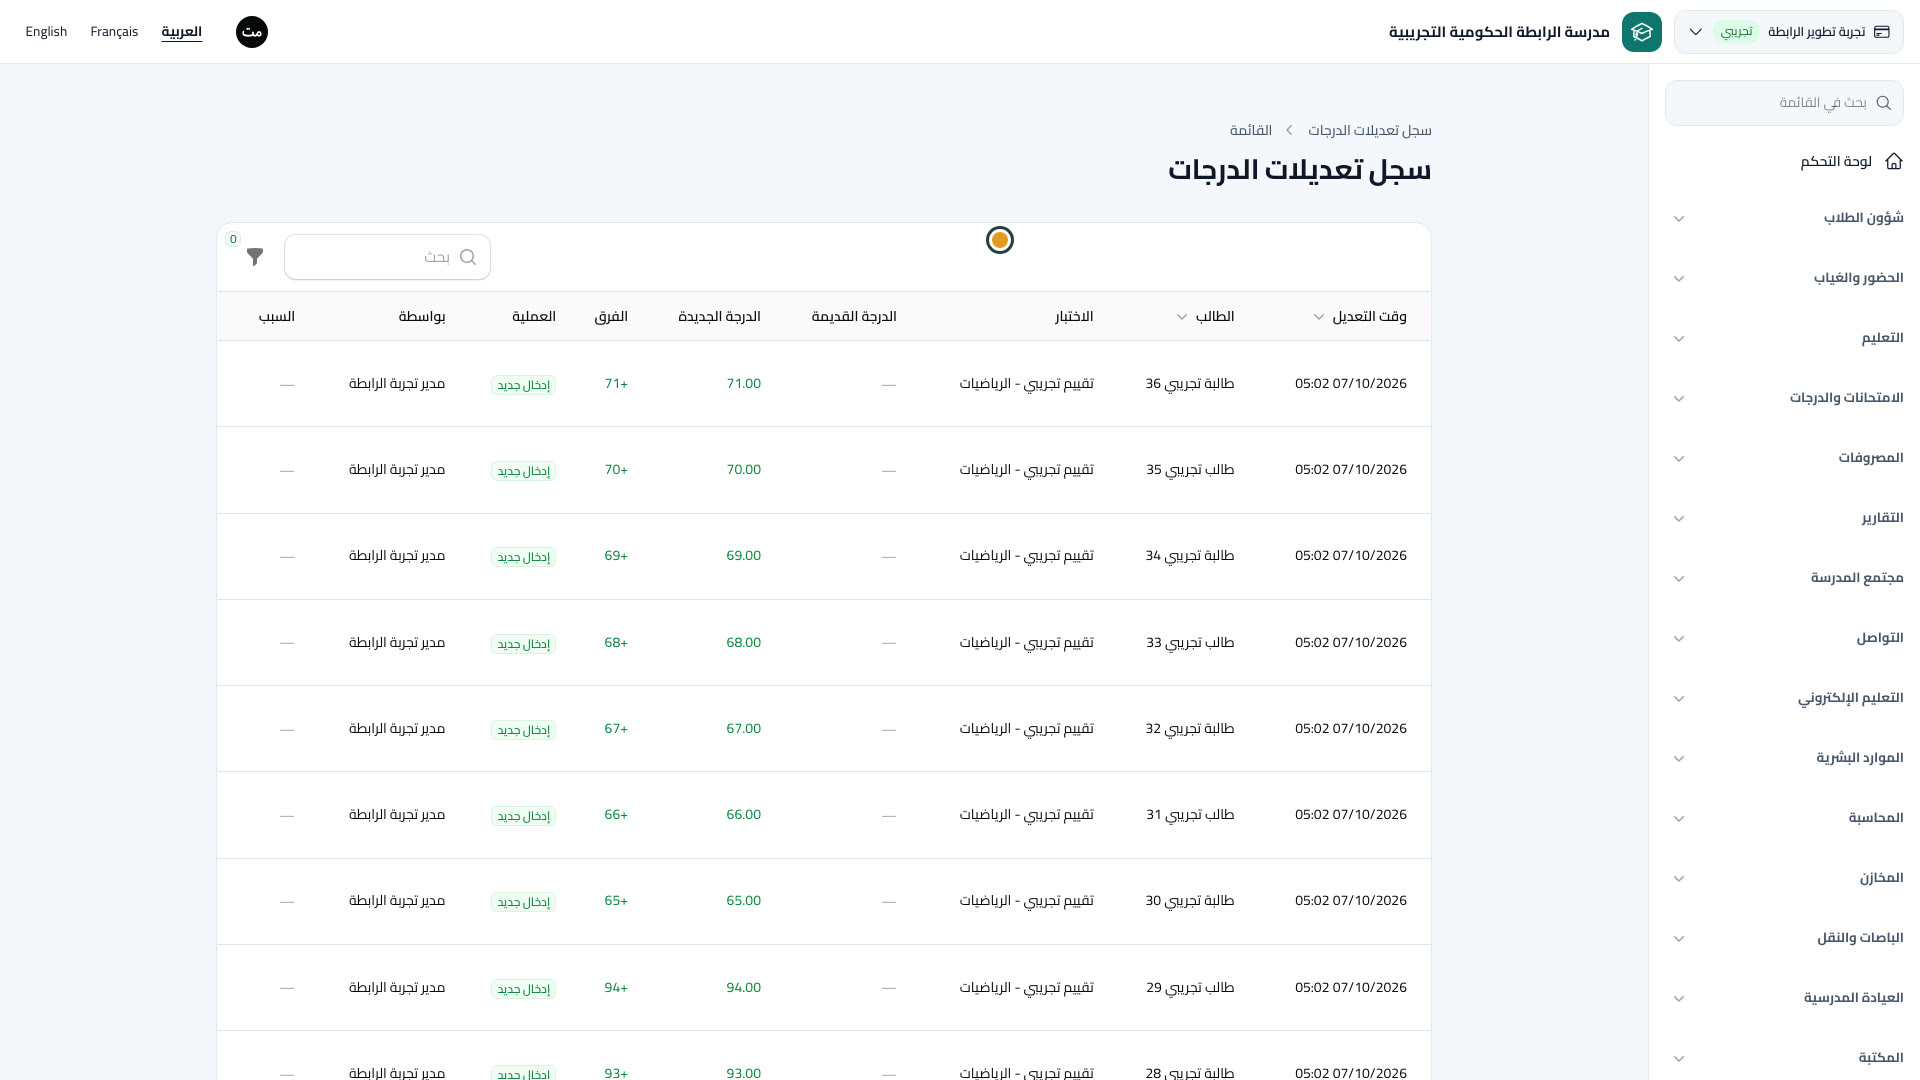This screenshot has height=1080, width=1920.
Task: Open the tenant switcher تجربة تطوير الرابطة
Action: click(1788, 32)
